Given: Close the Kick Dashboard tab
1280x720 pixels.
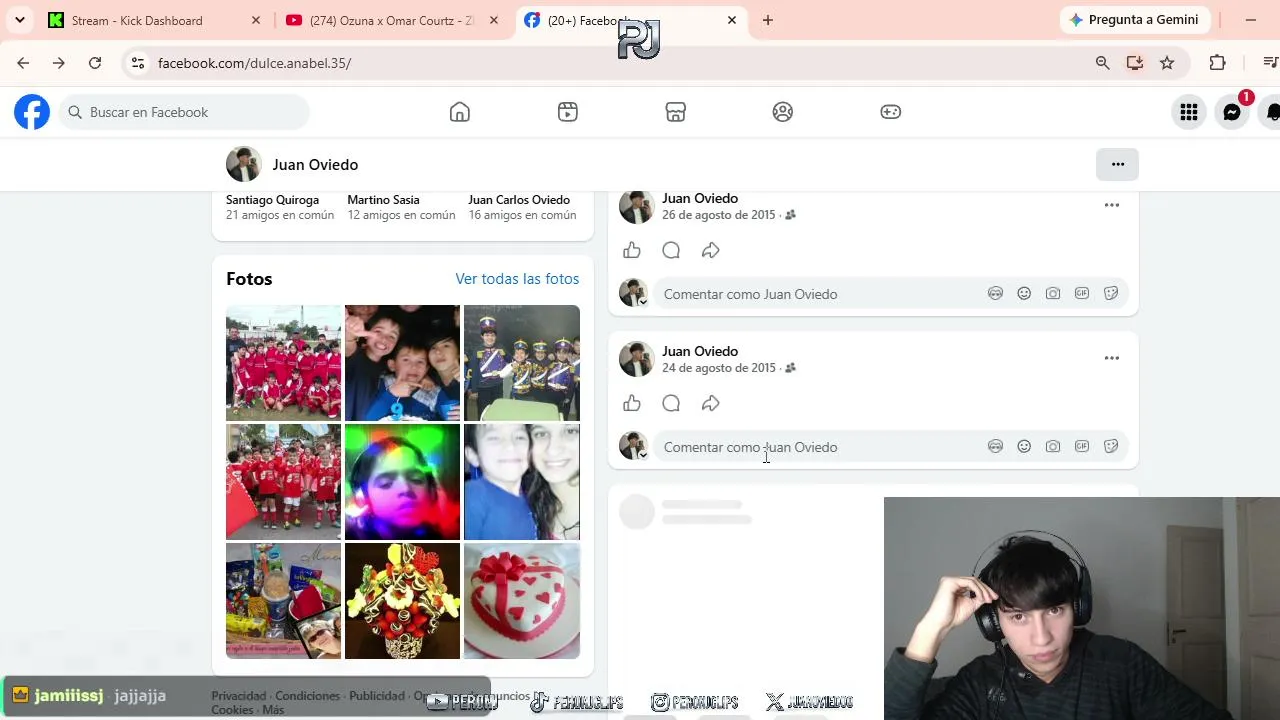Looking at the screenshot, I should 256,20.
